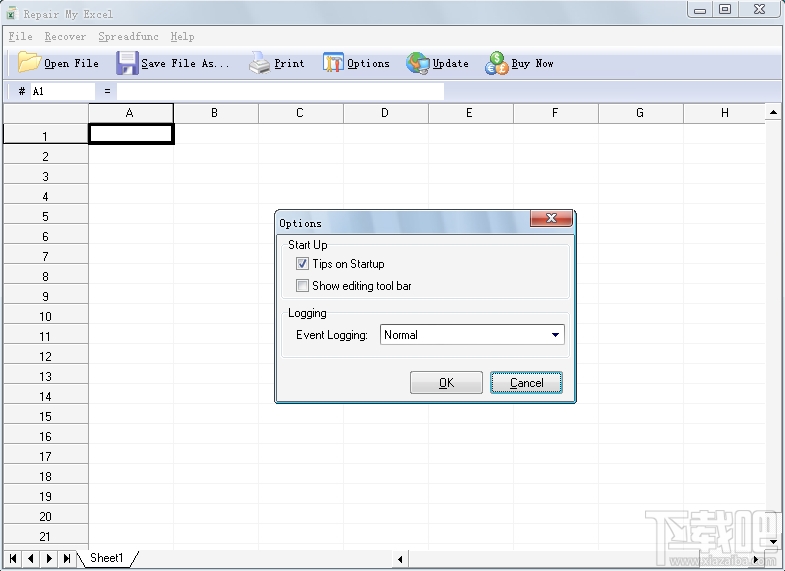Click the Open File folder icon

click(29, 63)
